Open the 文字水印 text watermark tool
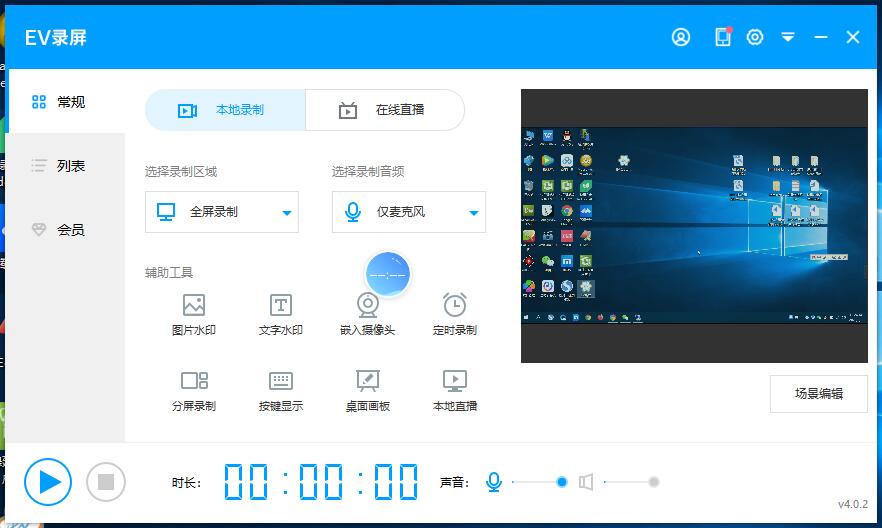 281,315
